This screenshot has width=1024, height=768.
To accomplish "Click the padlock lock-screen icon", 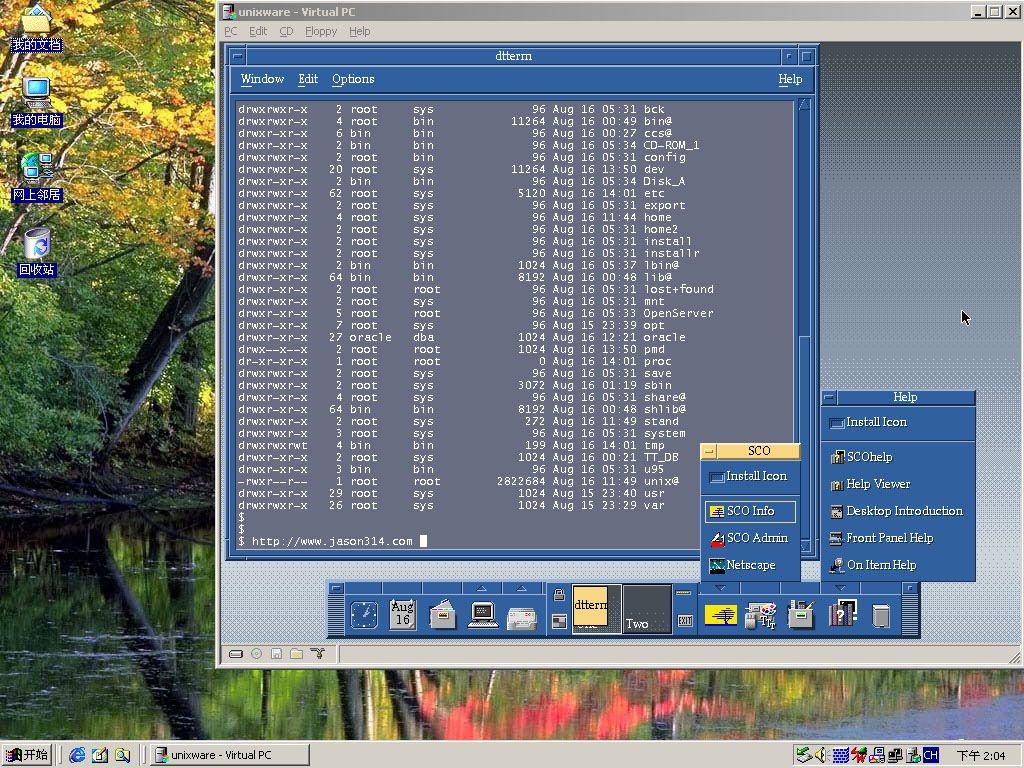I will pos(559,595).
